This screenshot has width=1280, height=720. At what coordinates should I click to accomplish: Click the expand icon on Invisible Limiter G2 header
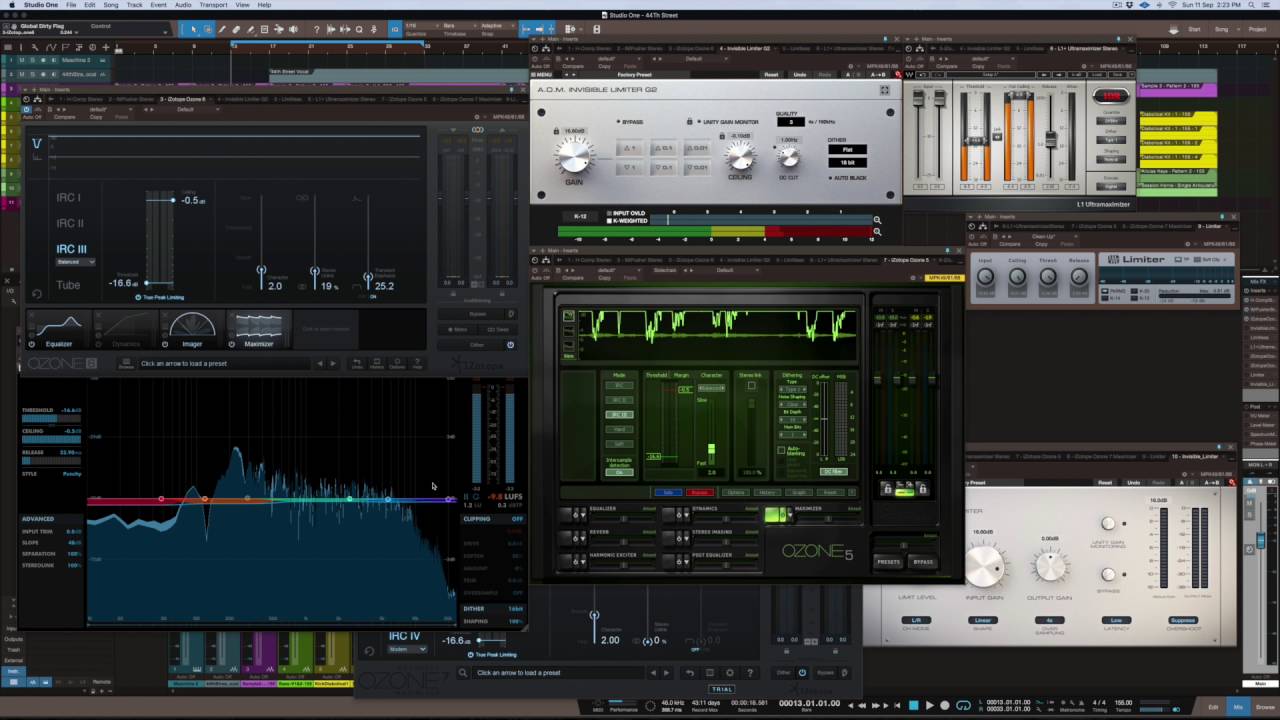tap(884, 90)
